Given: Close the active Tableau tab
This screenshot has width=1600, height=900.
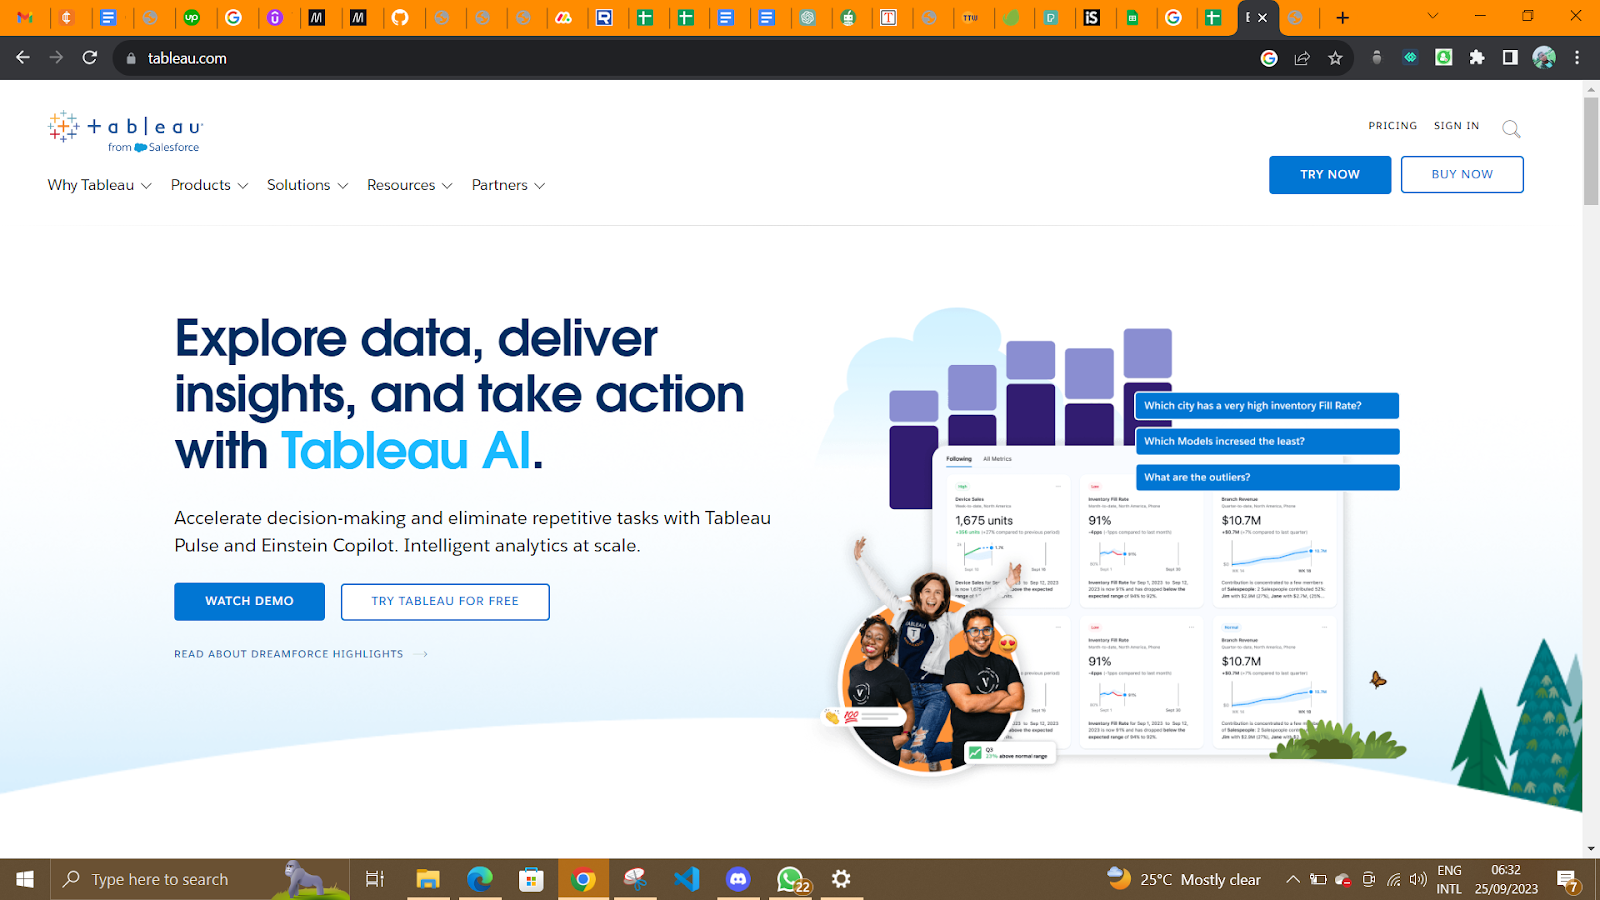Looking at the screenshot, I should click(x=1263, y=17).
